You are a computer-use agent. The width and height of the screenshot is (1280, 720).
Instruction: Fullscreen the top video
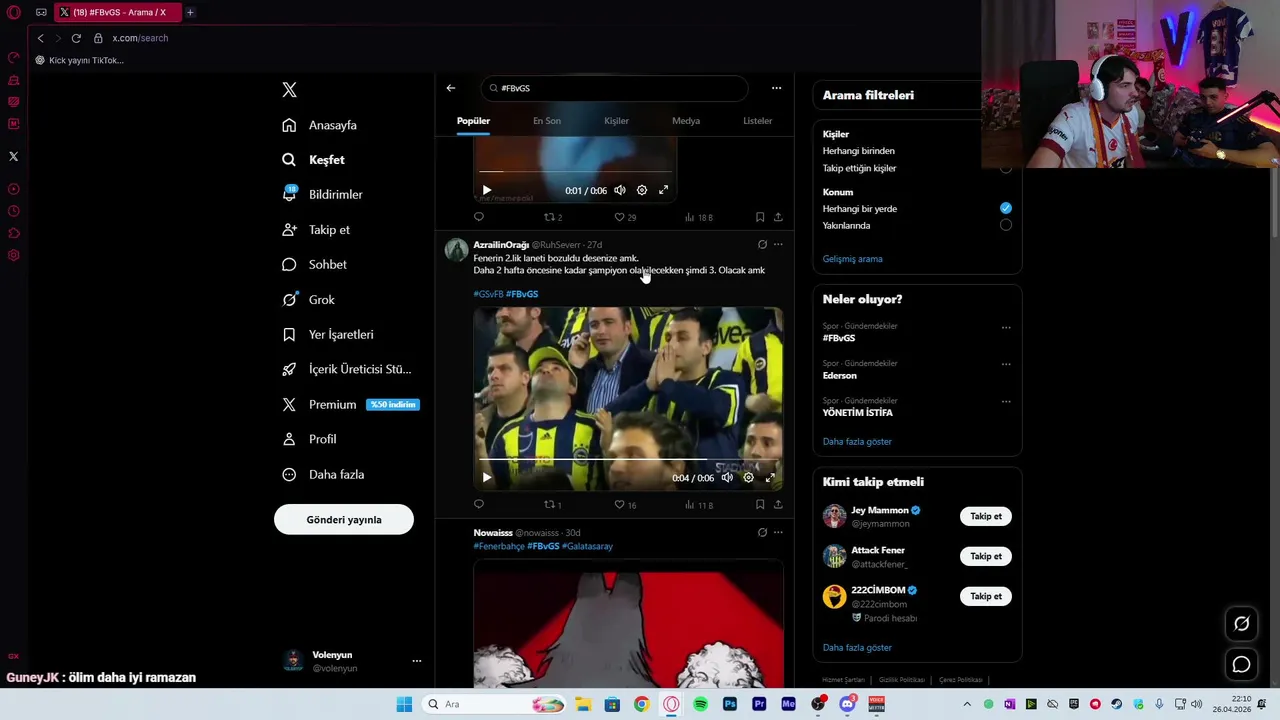coord(663,190)
